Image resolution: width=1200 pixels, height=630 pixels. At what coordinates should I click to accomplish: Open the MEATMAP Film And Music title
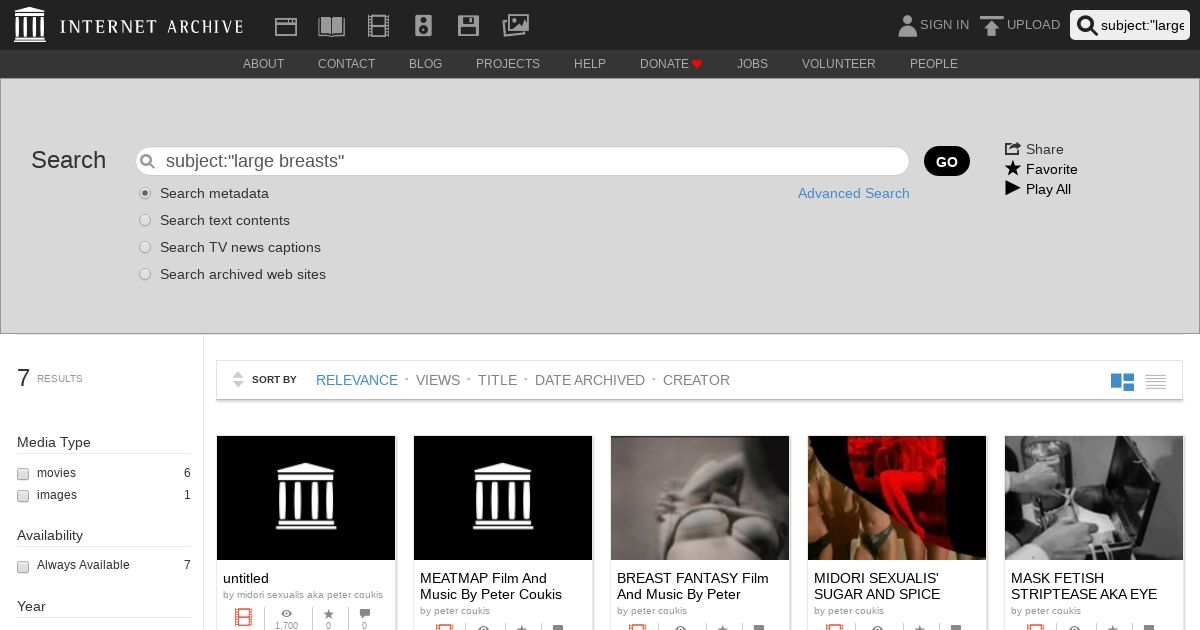tap(491, 586)
